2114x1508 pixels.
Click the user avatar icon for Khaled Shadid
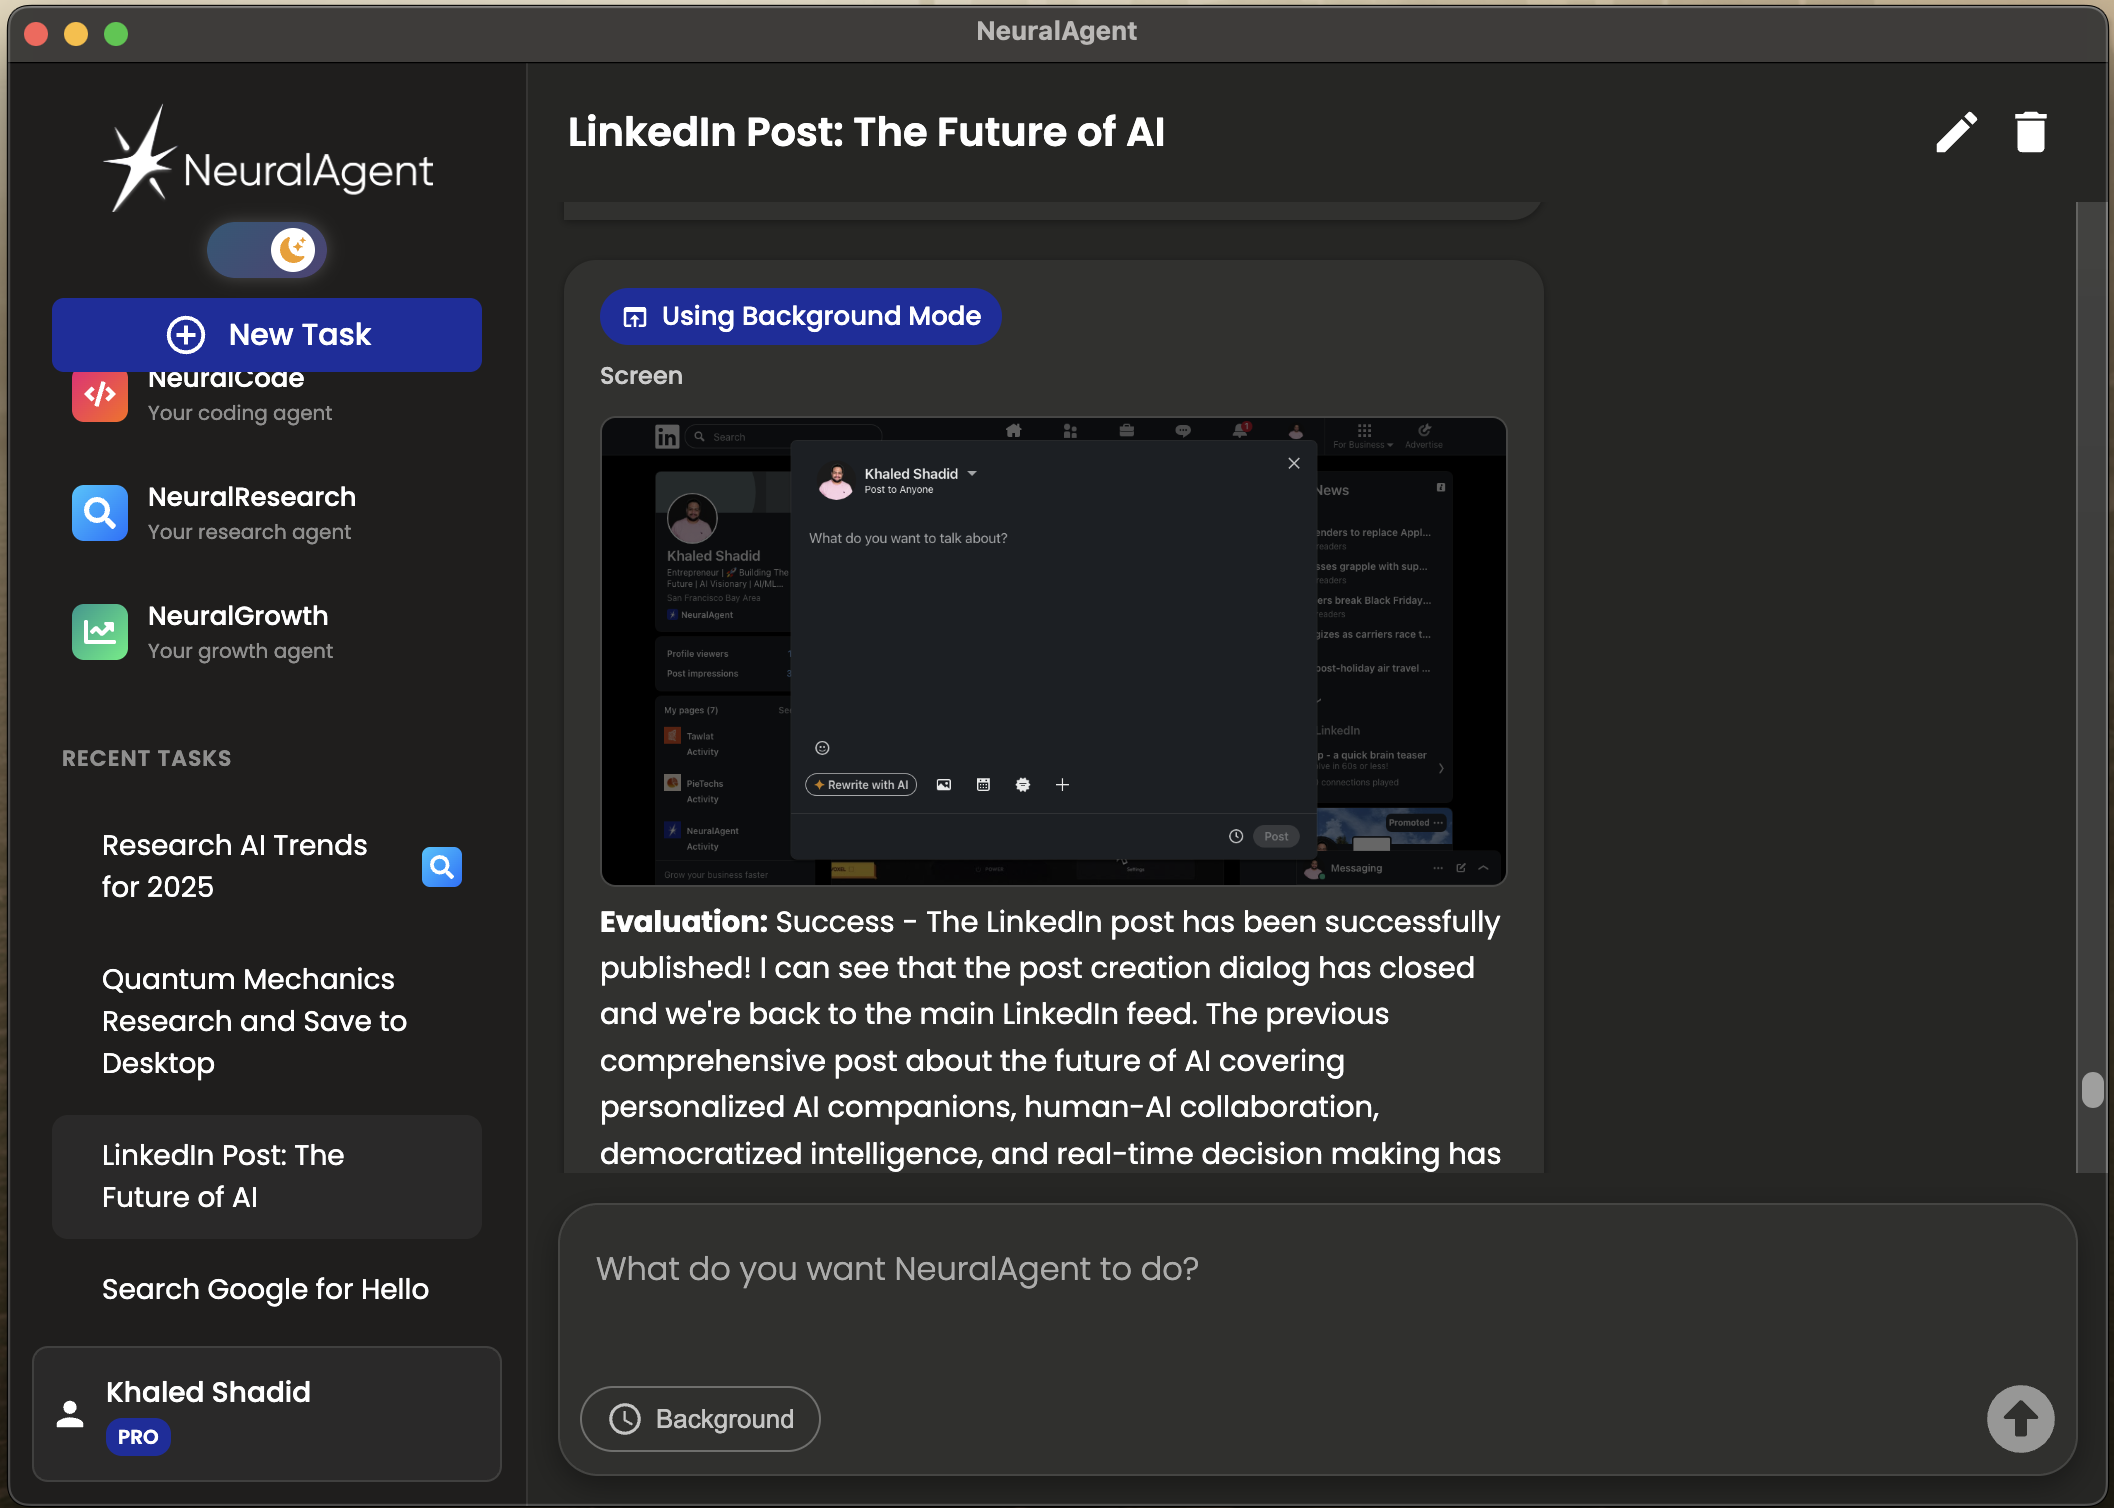point(70,1413)
